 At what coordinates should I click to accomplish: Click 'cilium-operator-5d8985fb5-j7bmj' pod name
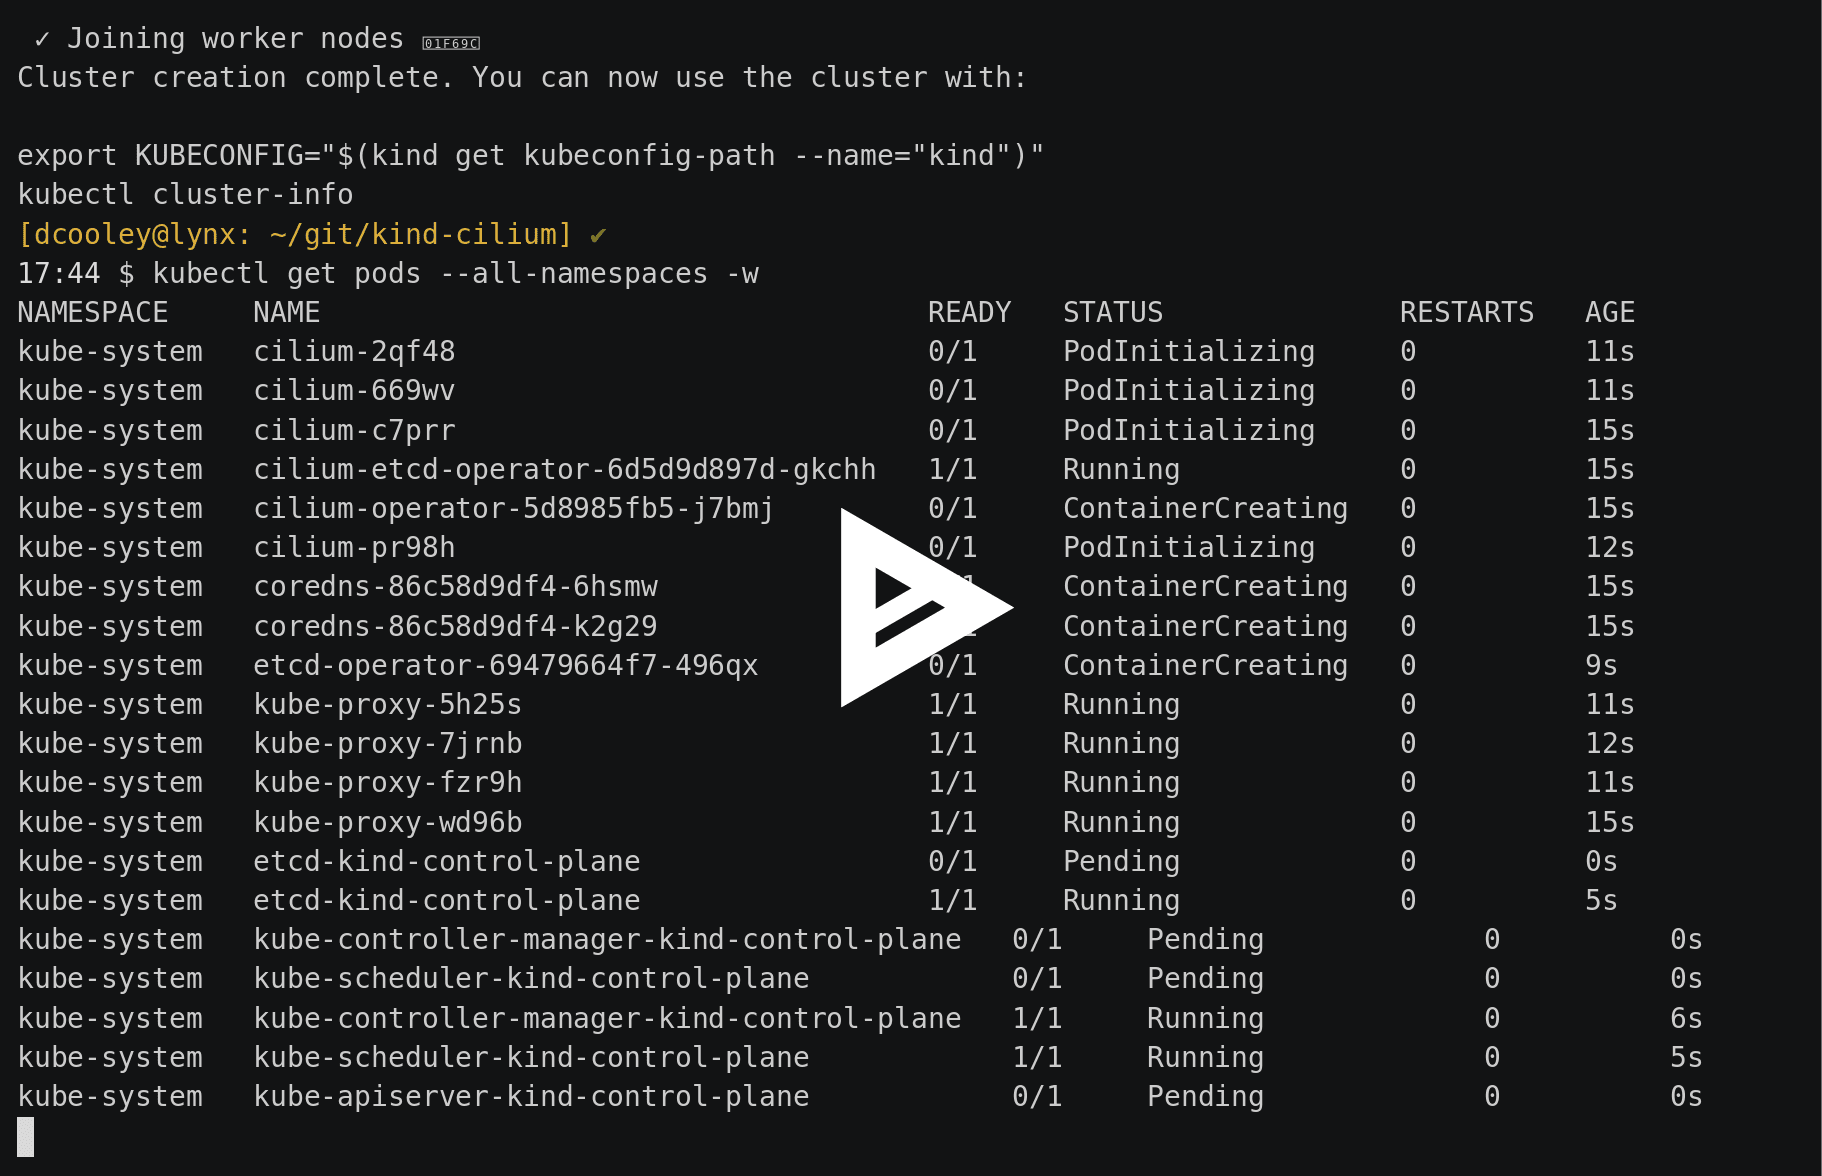click(514, 509)
